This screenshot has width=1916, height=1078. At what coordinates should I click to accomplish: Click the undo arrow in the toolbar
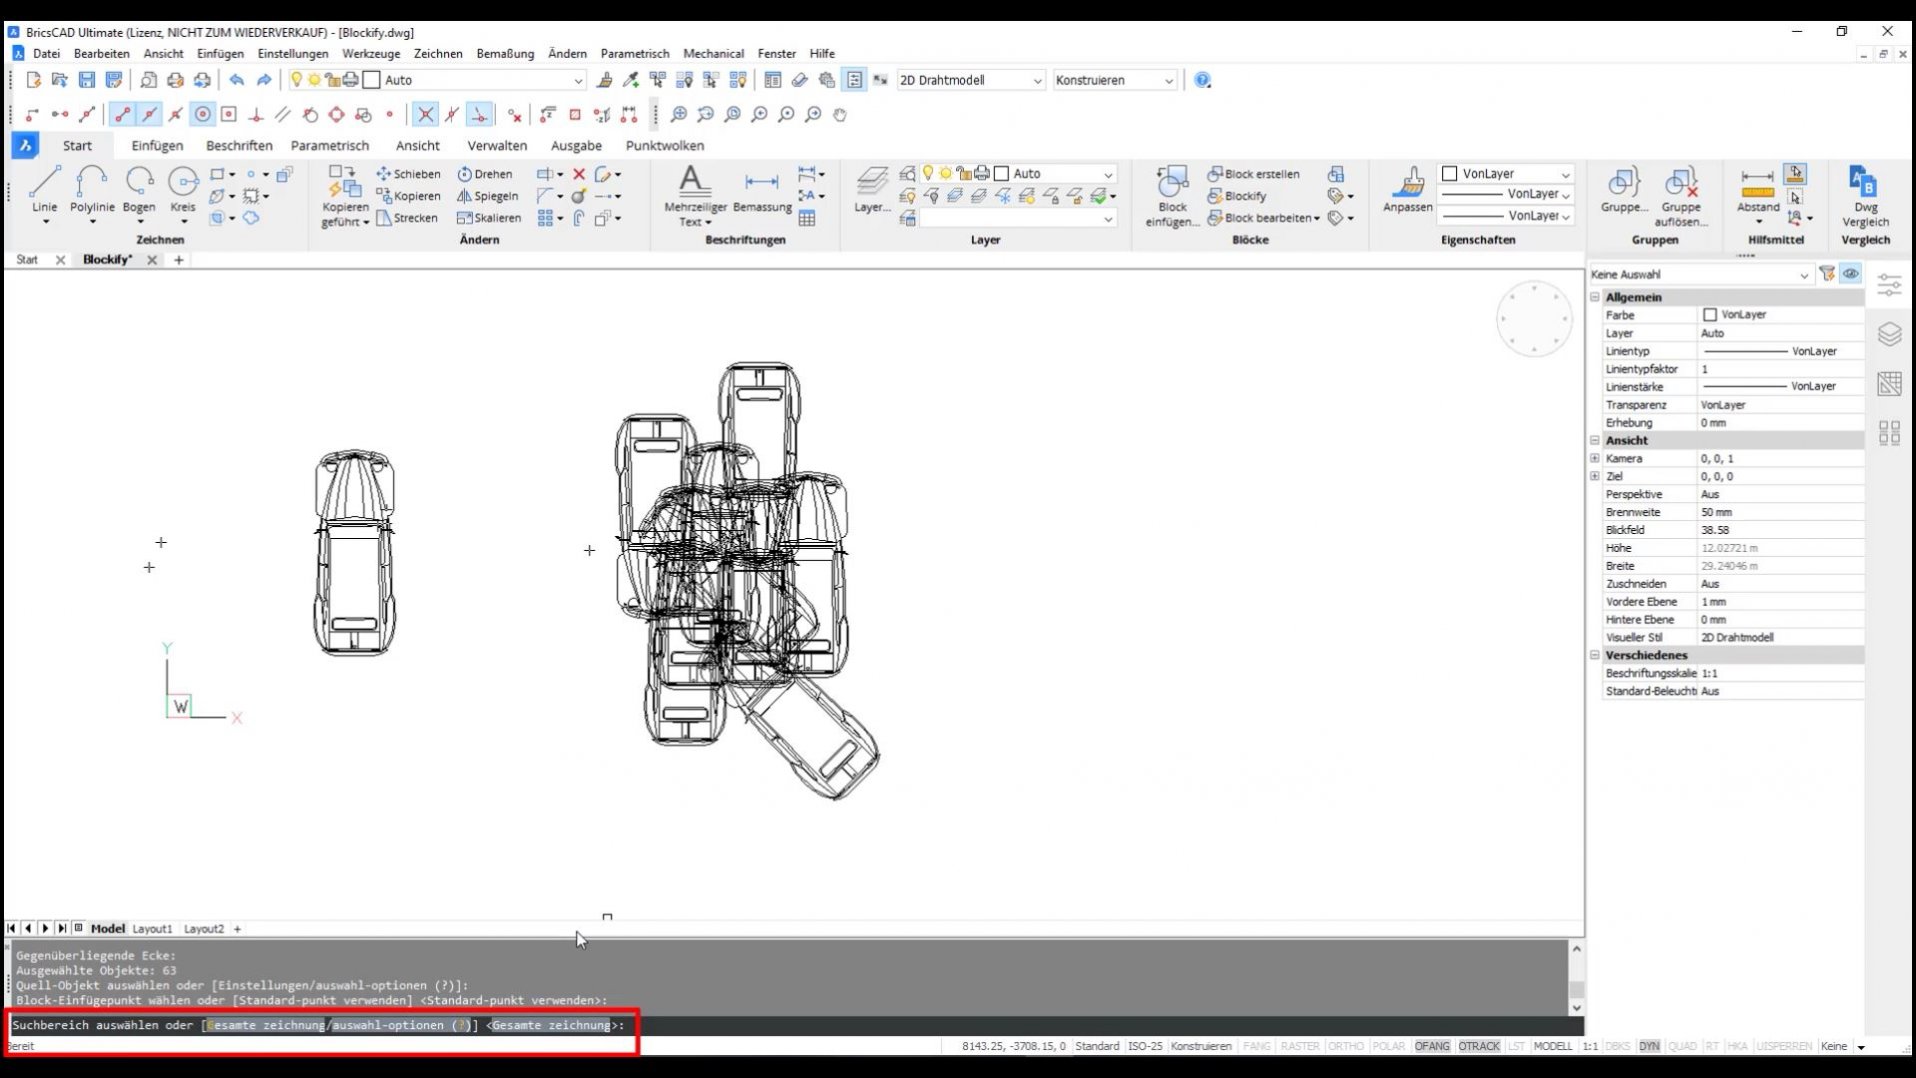[237, 80]
